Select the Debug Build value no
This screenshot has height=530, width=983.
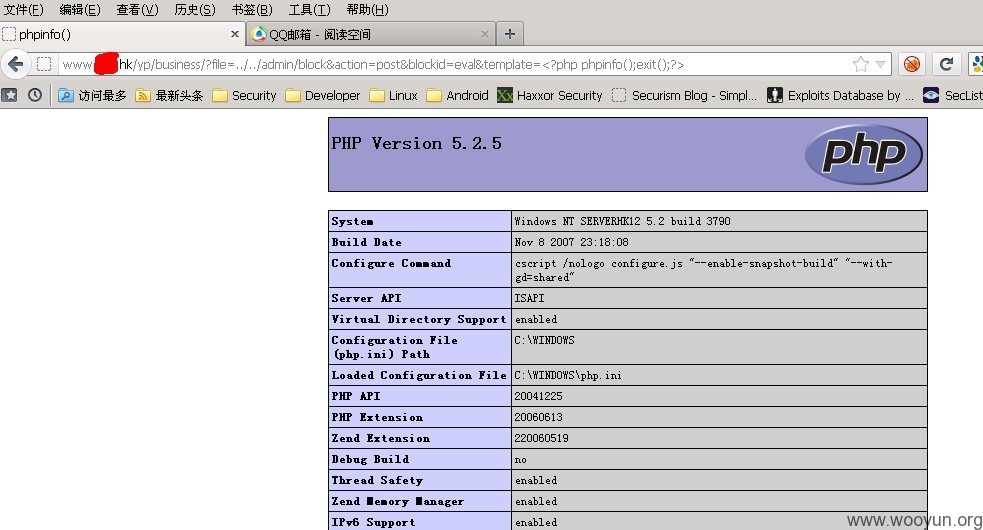tap(520, 460)
